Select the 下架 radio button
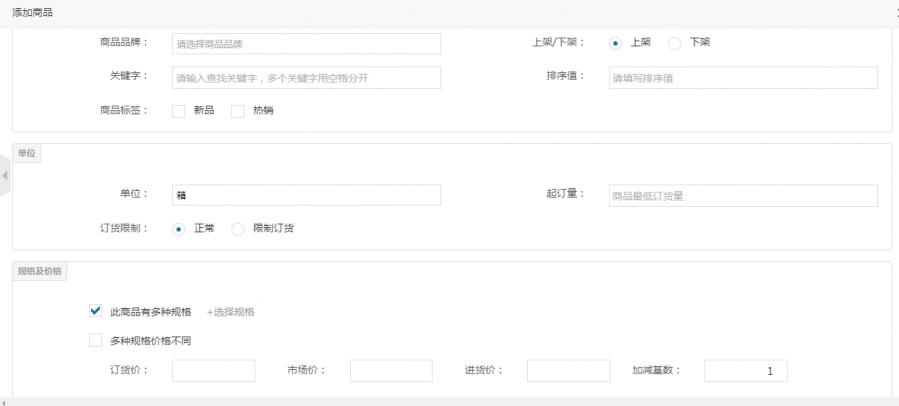 [675, 43]
